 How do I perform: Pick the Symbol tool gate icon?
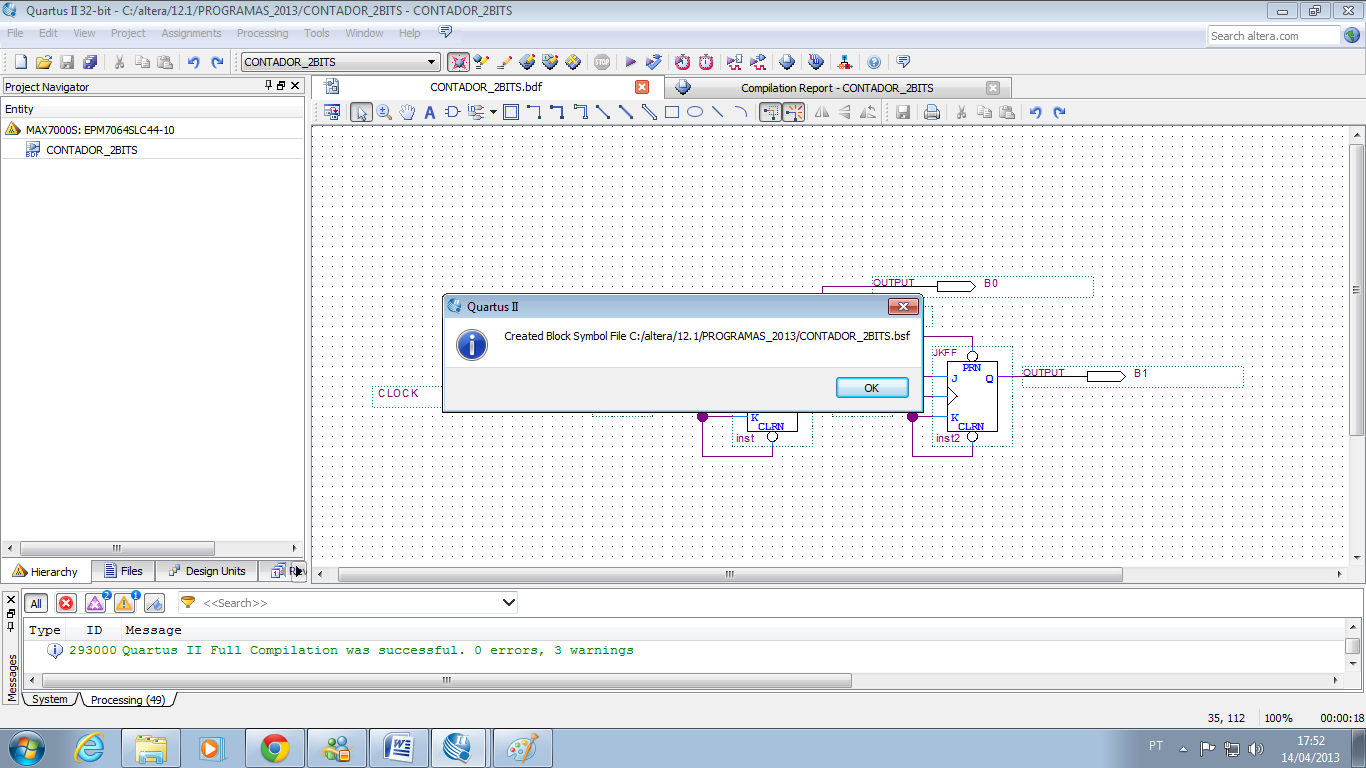[x=452, y=112]
